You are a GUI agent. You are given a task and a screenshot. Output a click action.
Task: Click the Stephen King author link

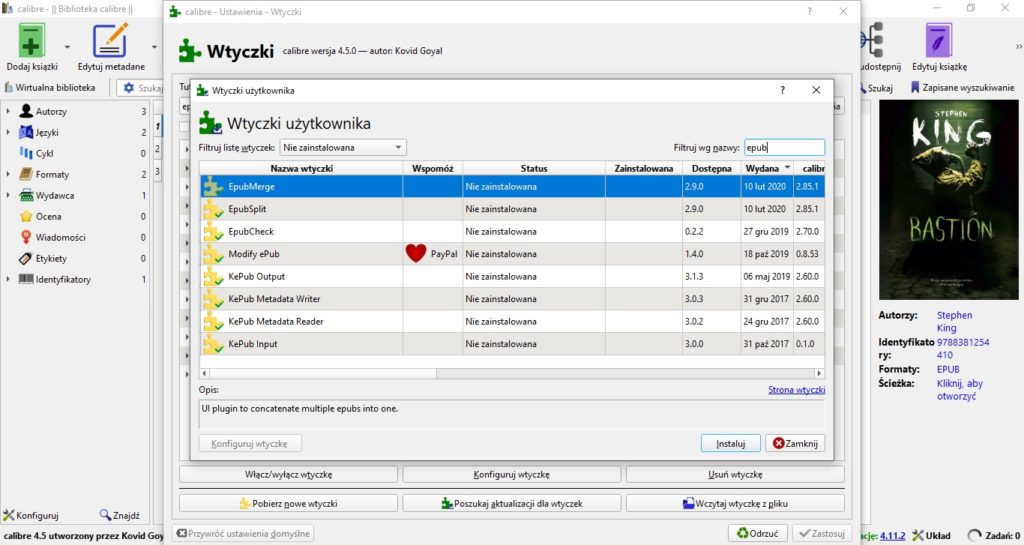pos(954,322)
